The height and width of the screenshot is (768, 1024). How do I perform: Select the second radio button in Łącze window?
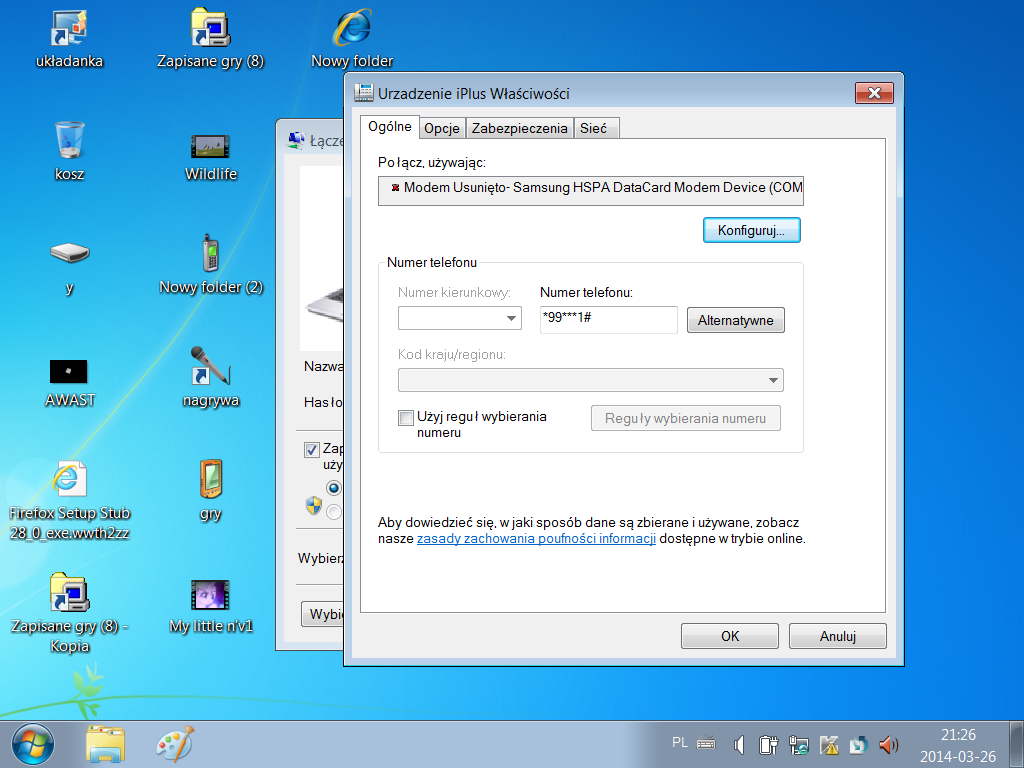point(334,512)
